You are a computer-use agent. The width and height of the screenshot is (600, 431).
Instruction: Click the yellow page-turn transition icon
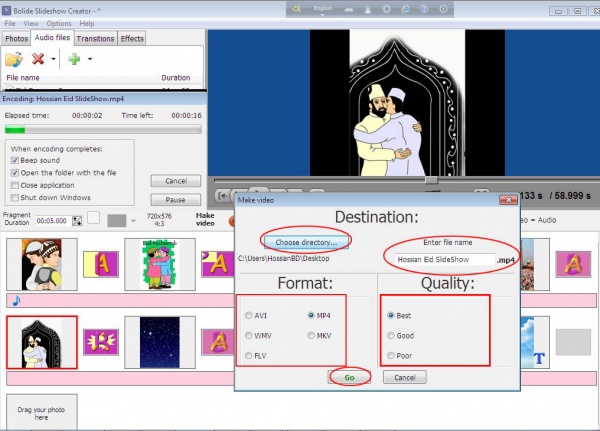coord(101,264)
